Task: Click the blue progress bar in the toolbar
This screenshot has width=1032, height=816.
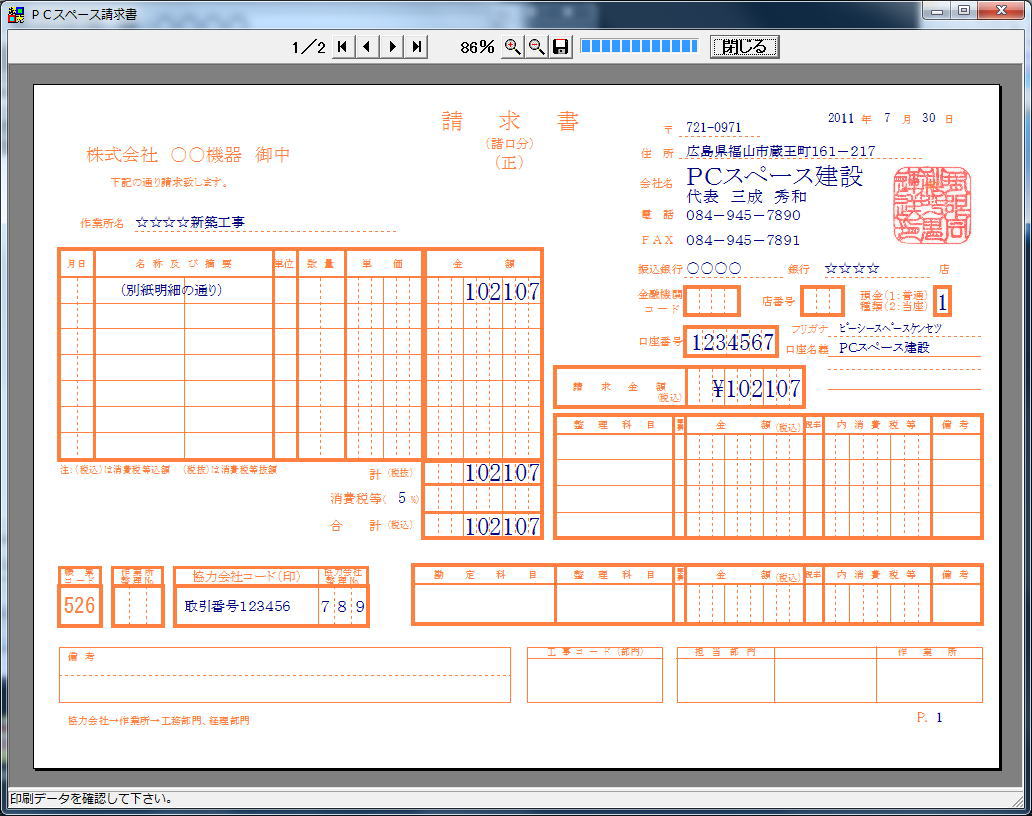Action: [x=638, y=46]
